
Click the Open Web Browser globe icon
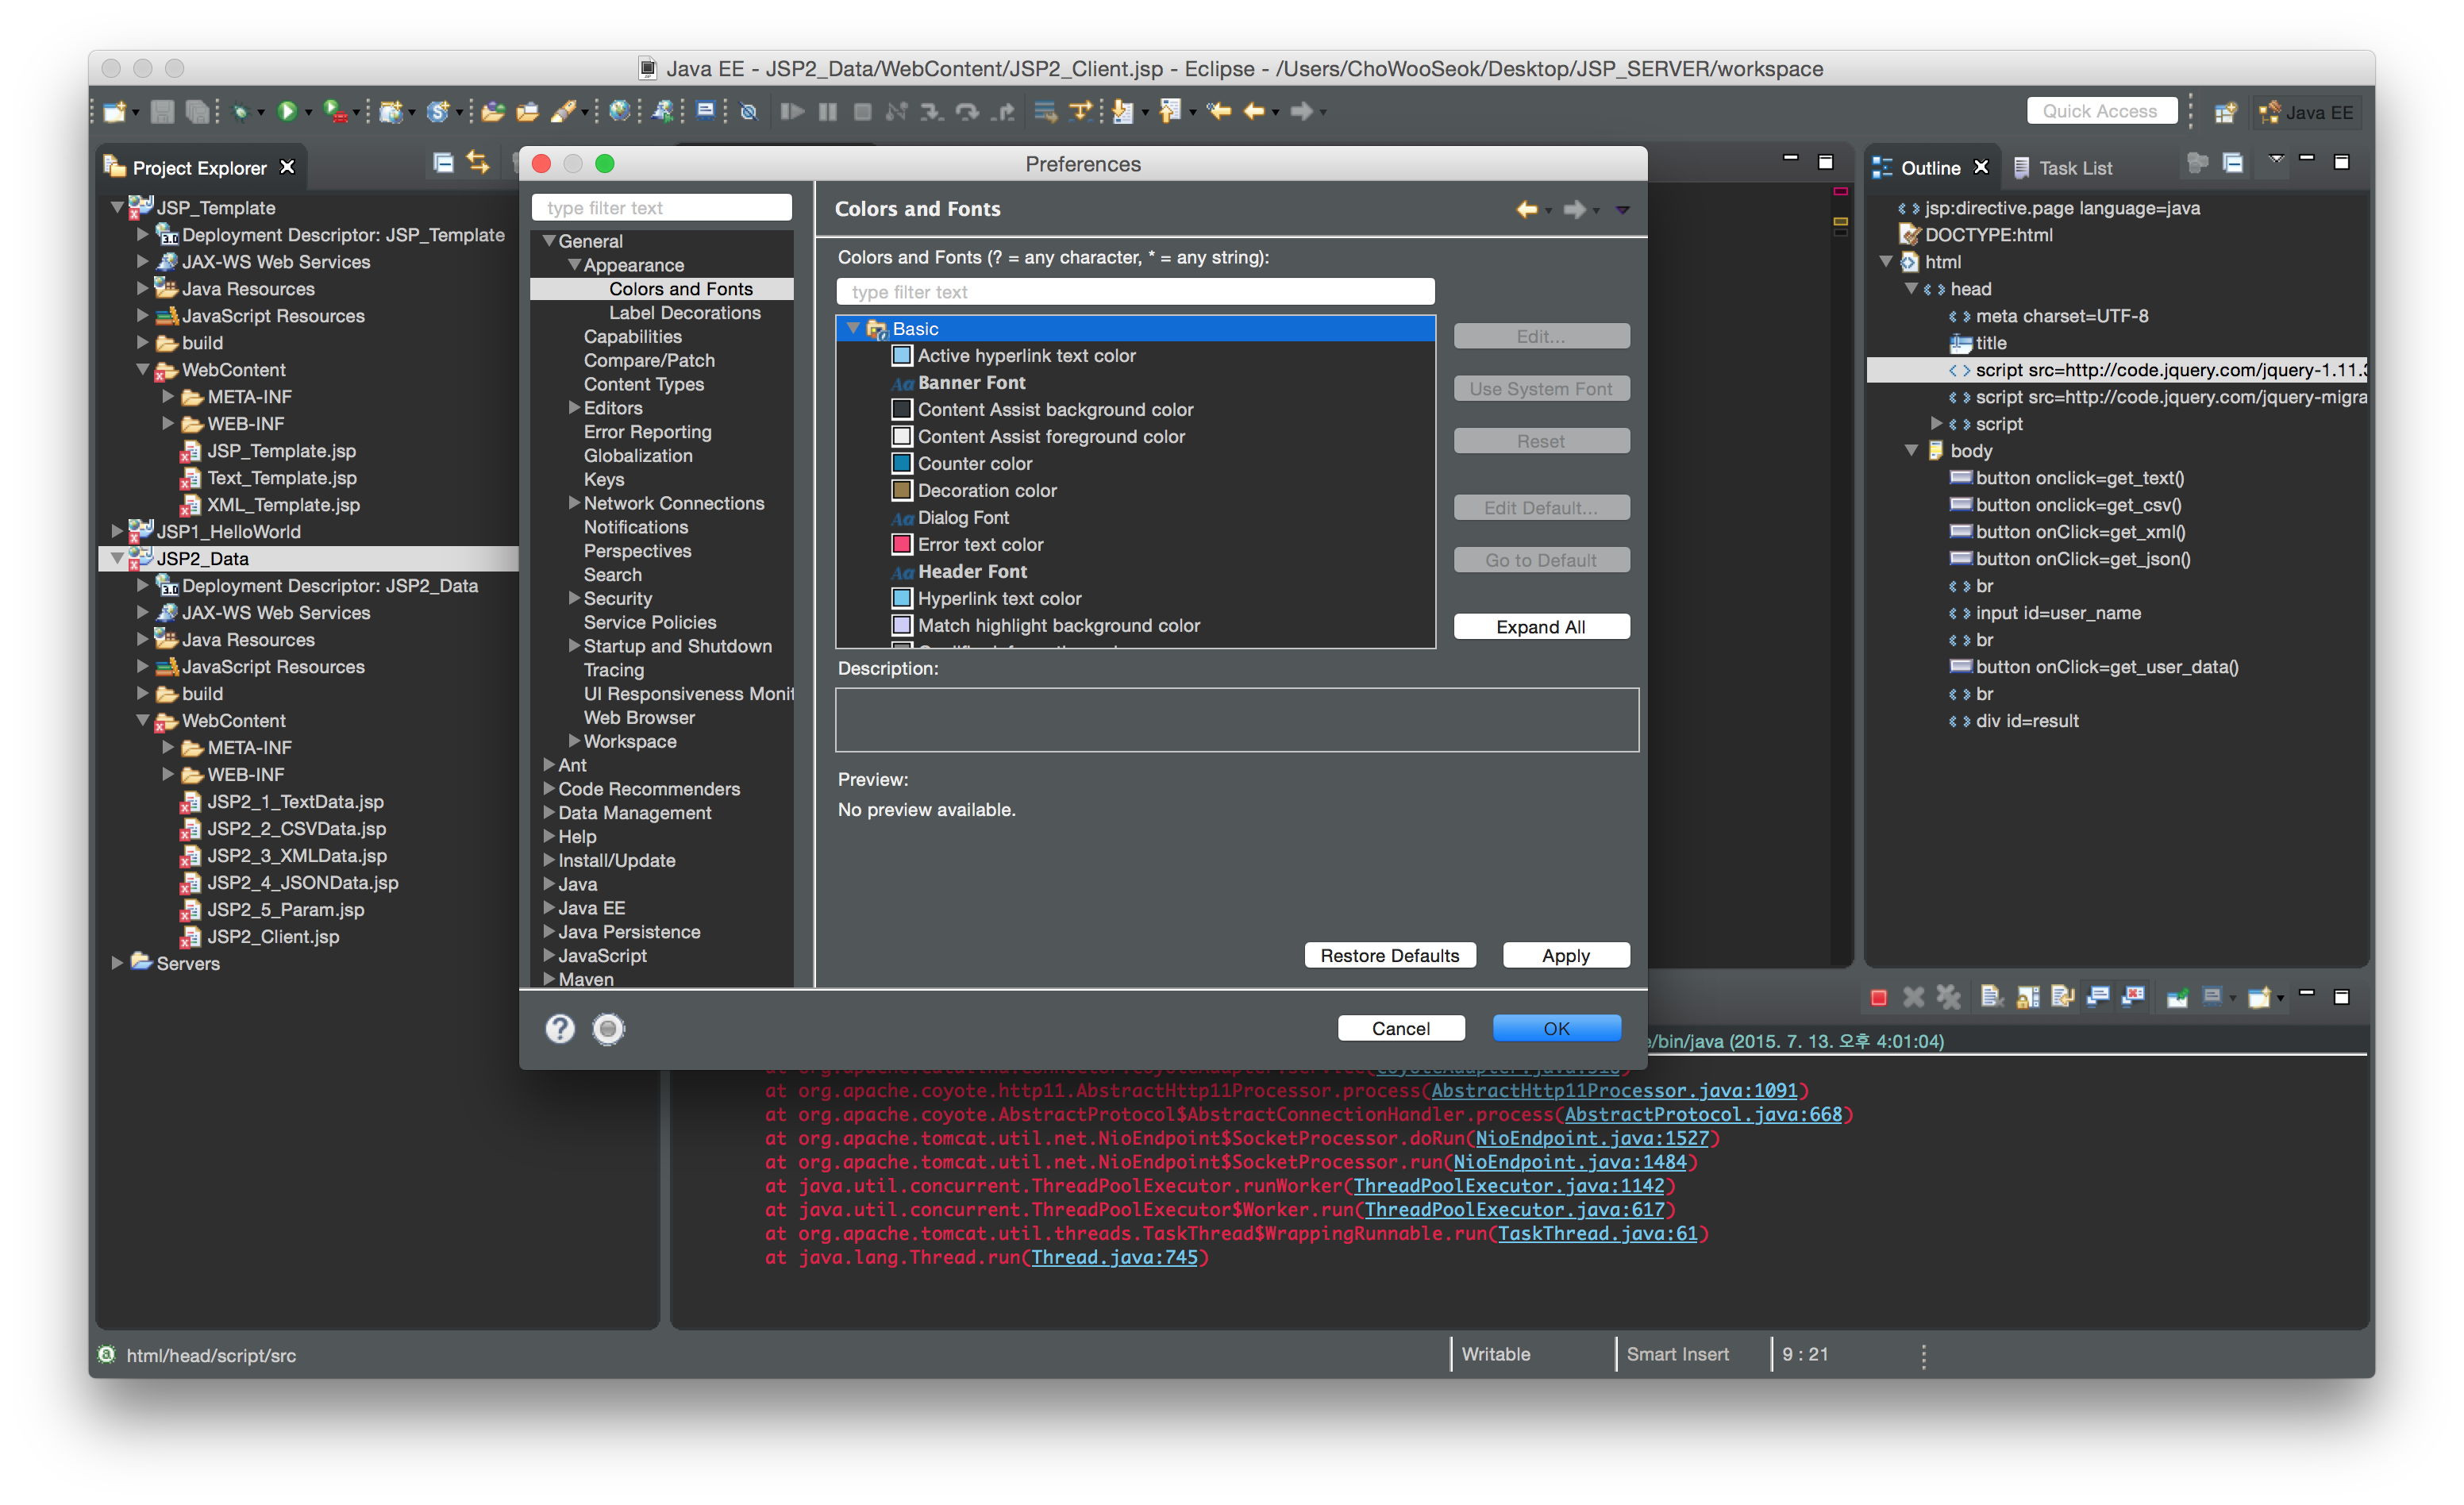(x=619, y=112)
